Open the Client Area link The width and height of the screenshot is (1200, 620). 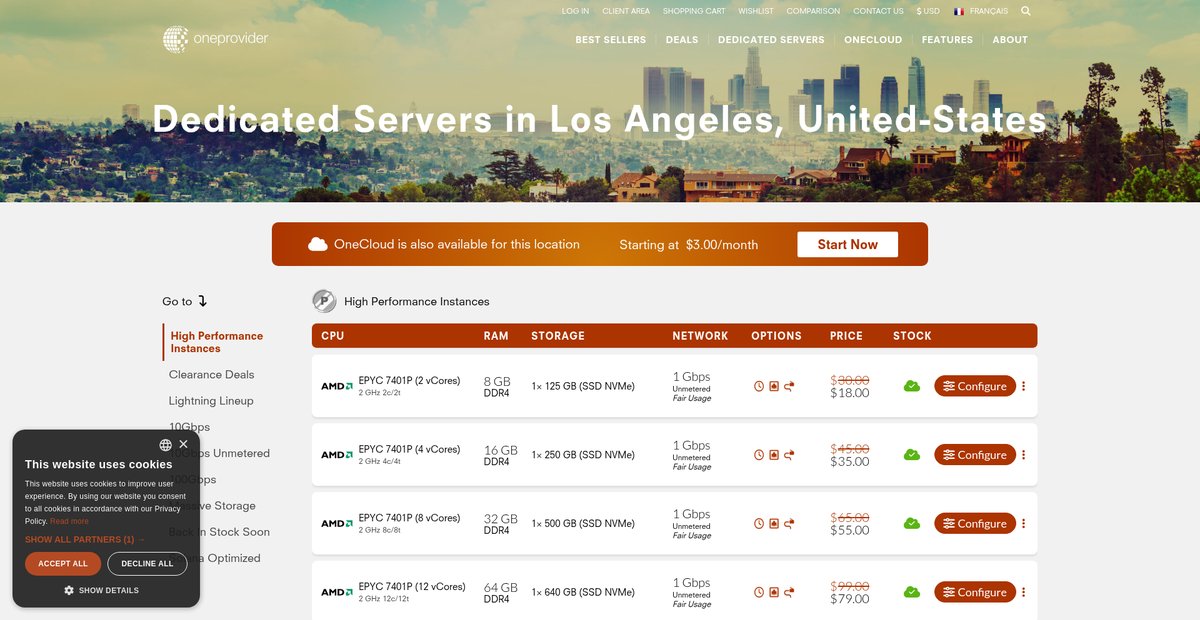[x=626, y=11]
